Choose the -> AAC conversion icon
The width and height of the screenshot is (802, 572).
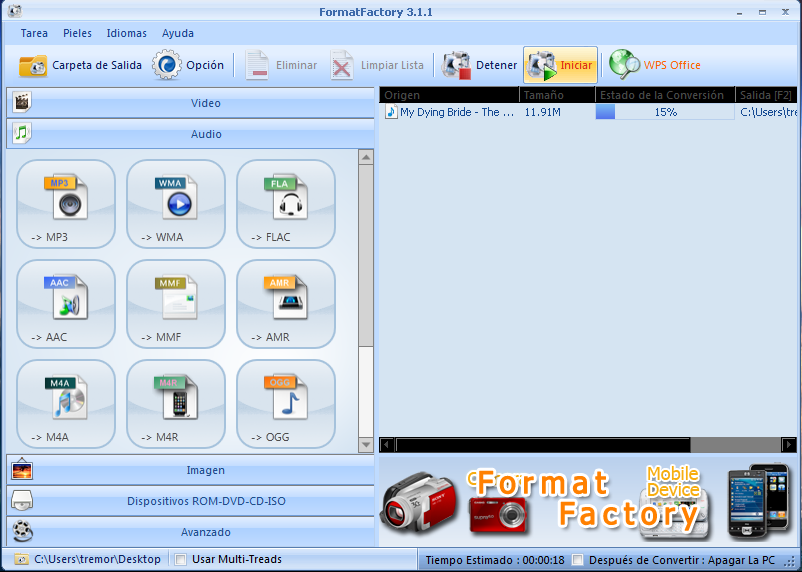tap(66, 304)
